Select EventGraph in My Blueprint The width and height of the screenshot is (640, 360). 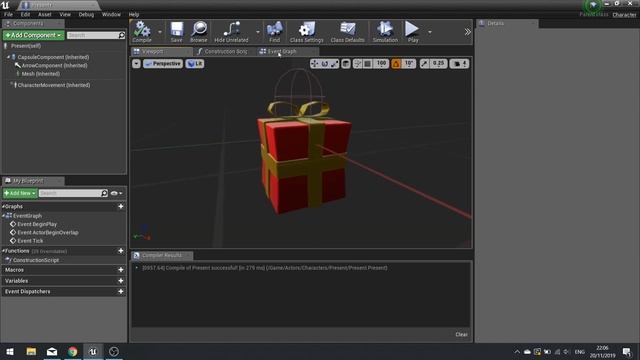tap(27, 216)
